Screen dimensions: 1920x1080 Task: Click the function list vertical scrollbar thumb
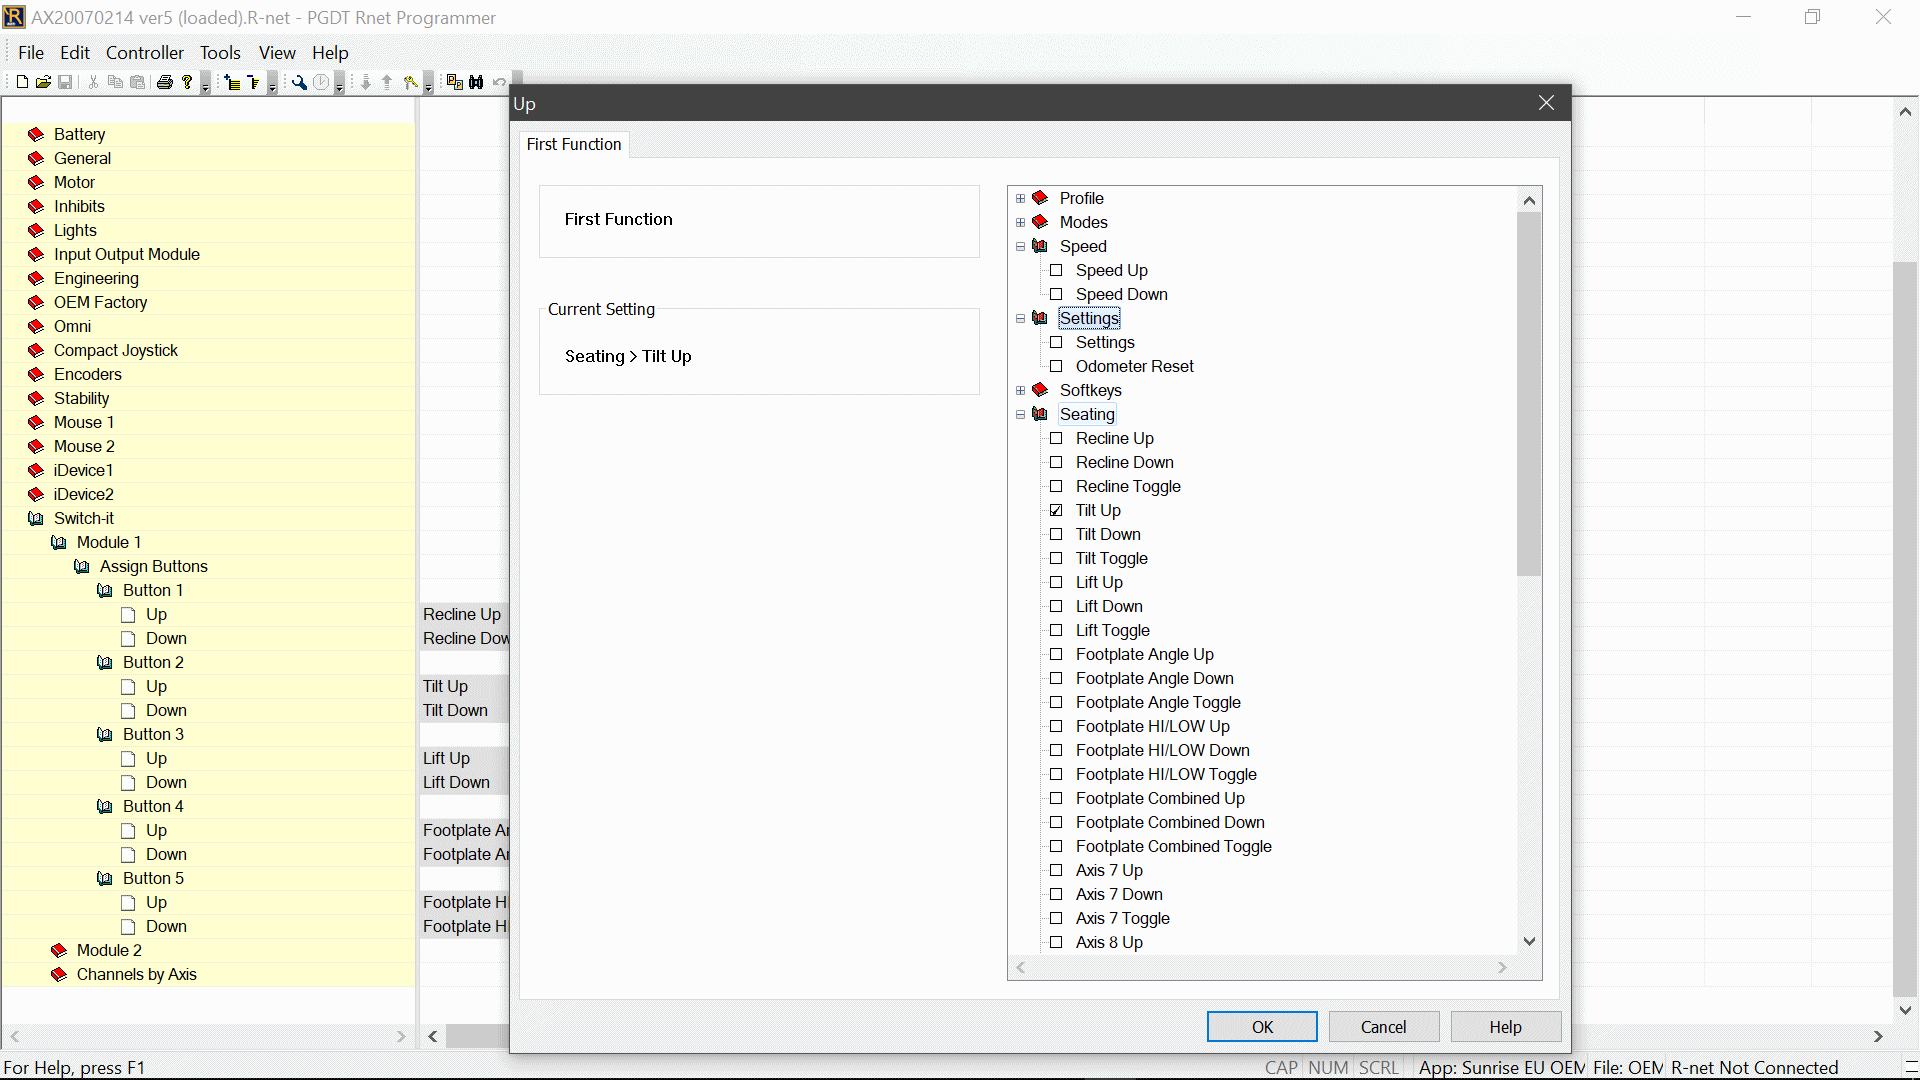point(1528,394)
